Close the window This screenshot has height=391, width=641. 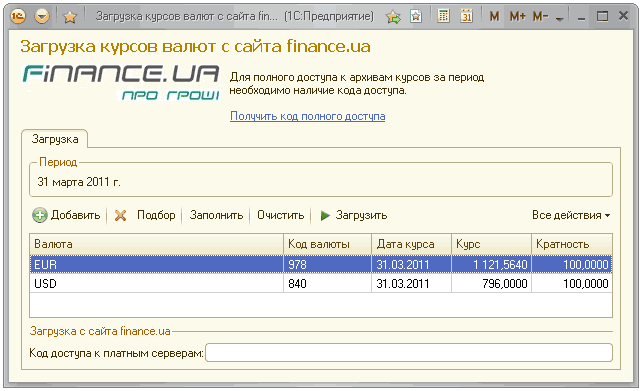(x=623, y=16)
